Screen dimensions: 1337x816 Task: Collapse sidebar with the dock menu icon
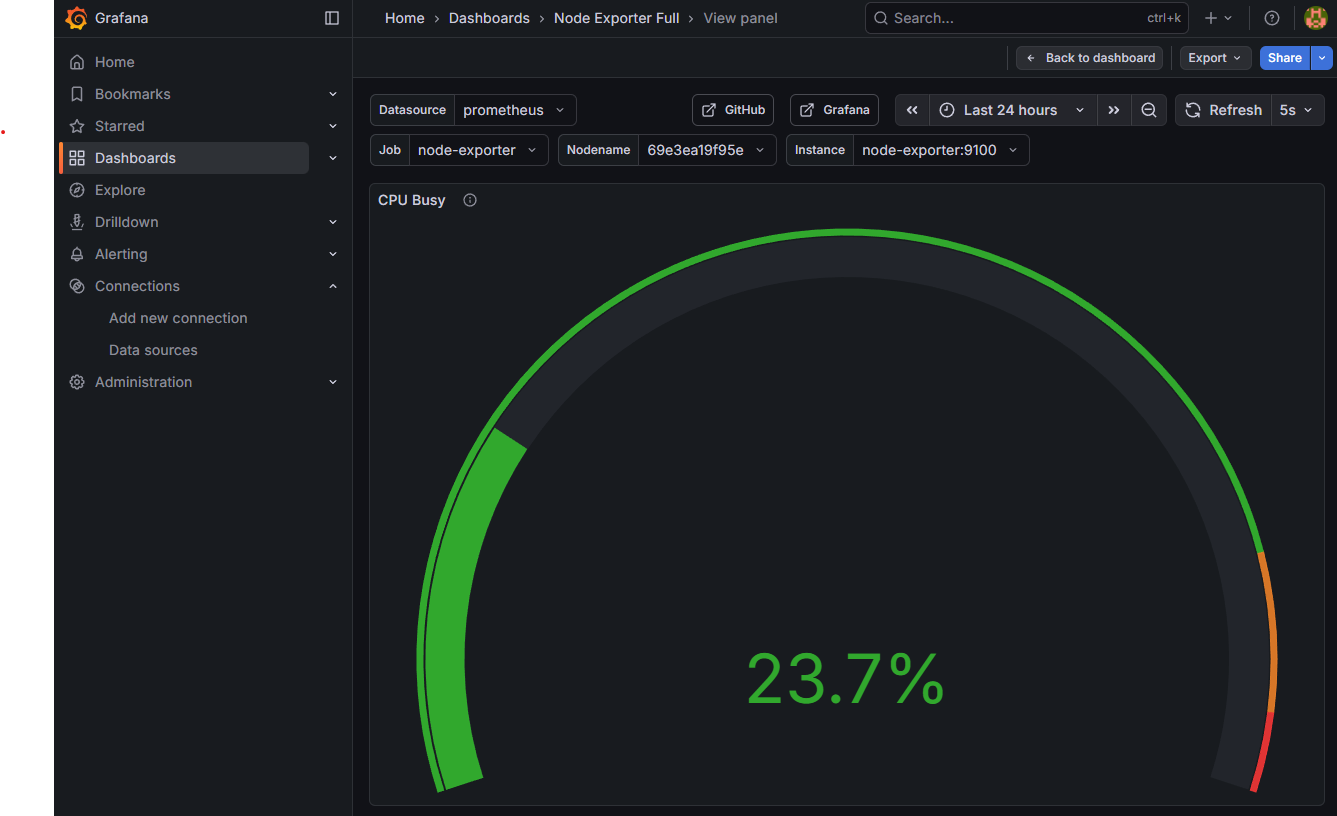tap(332, 18)
